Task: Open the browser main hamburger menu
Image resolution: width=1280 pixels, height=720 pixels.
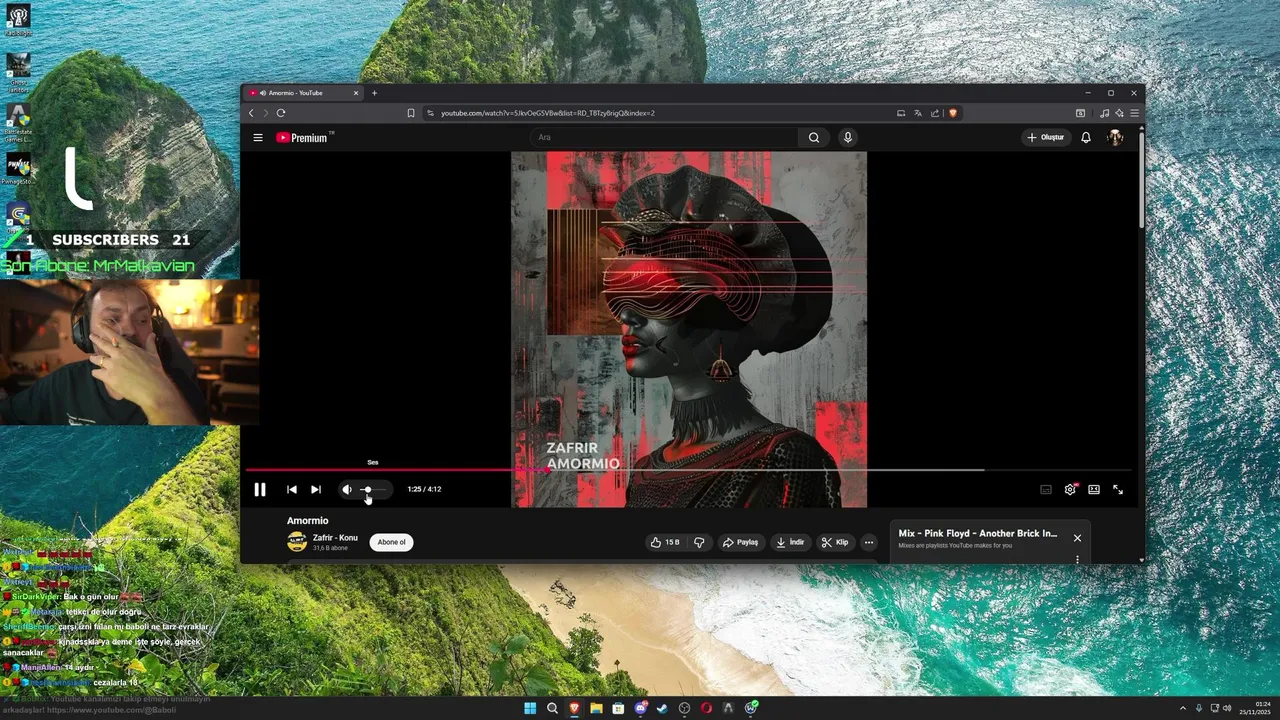Action: (x=1134, y=113)
